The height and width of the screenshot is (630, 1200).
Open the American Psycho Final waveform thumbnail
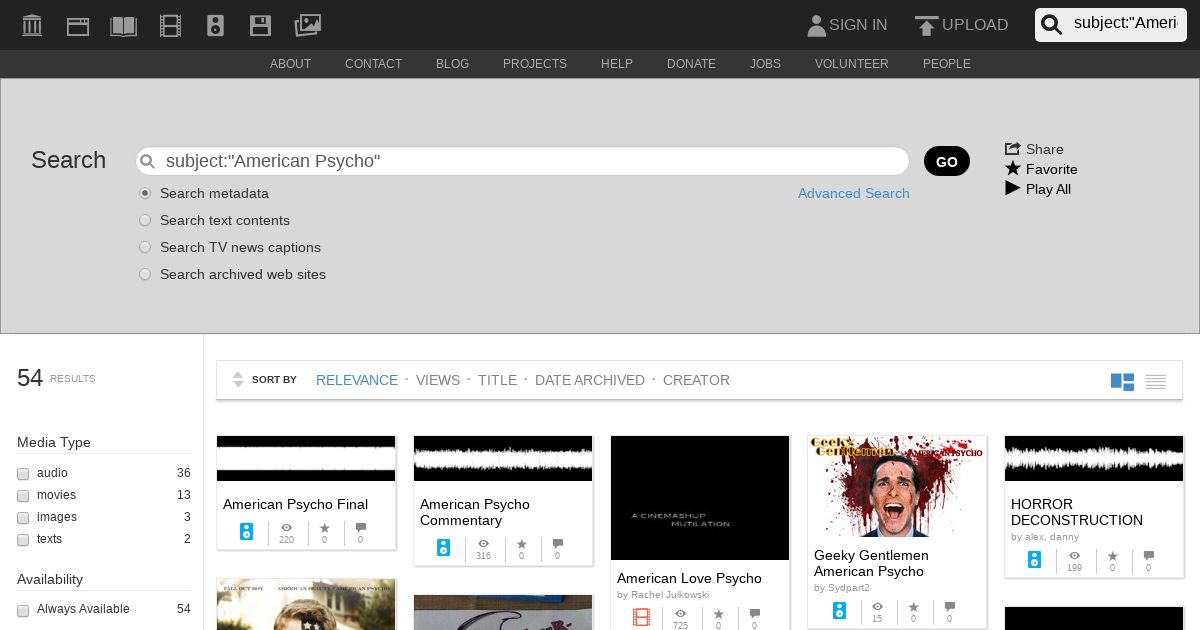point(306,459)
